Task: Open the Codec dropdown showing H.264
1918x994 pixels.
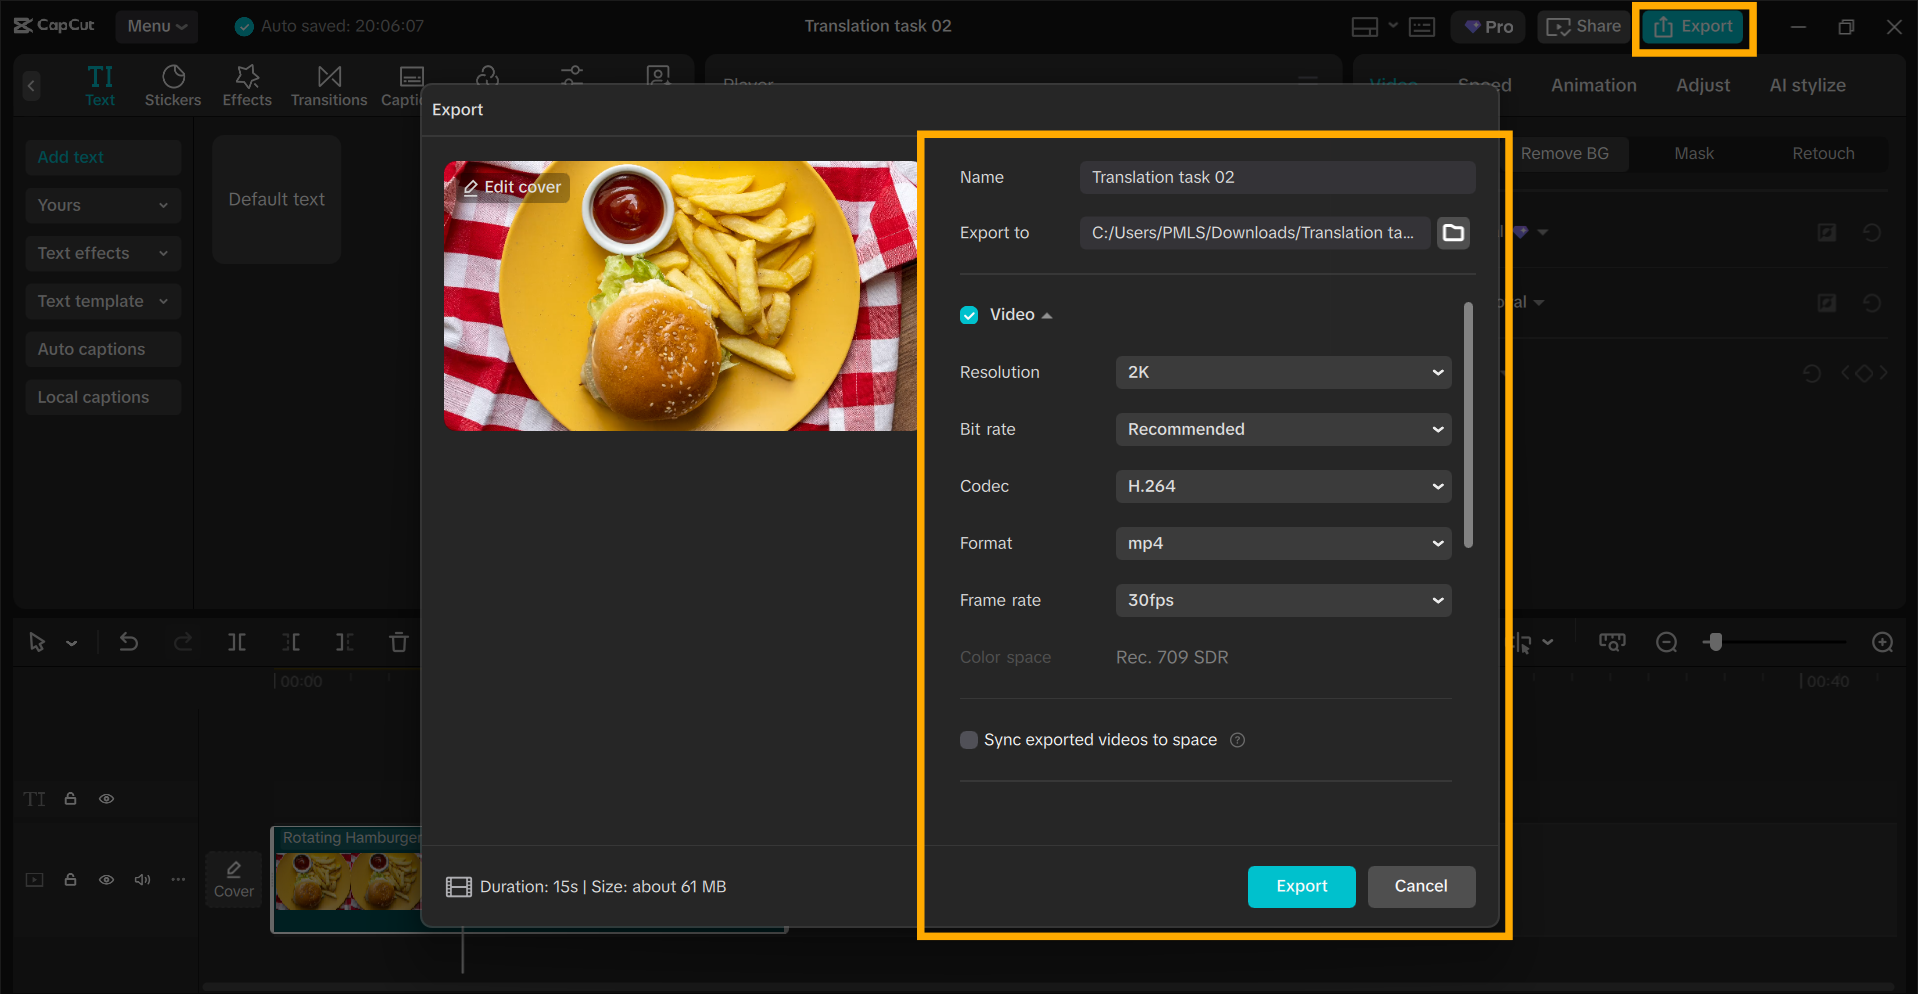Action: 1283,486
